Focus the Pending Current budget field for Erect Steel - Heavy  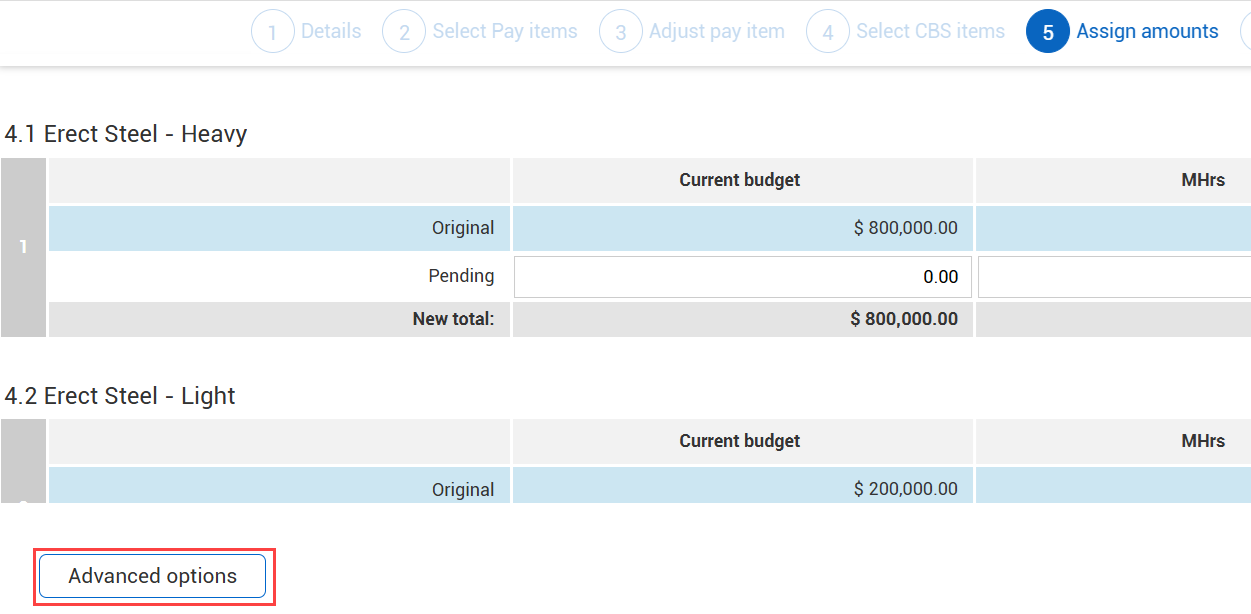coord(742,277)
